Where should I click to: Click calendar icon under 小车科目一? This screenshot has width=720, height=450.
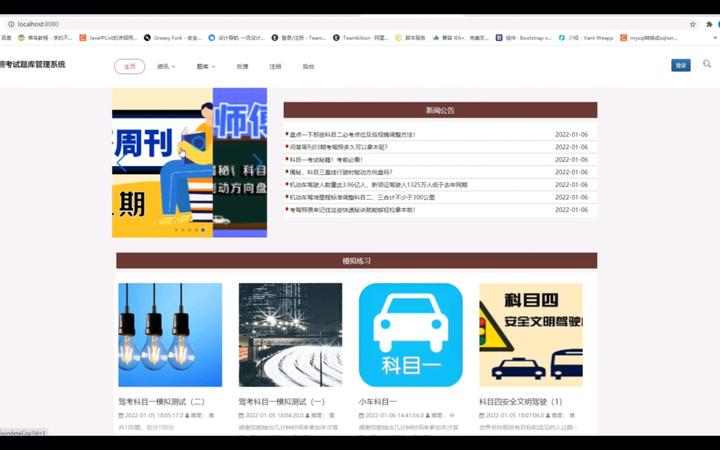coord(361,415)
